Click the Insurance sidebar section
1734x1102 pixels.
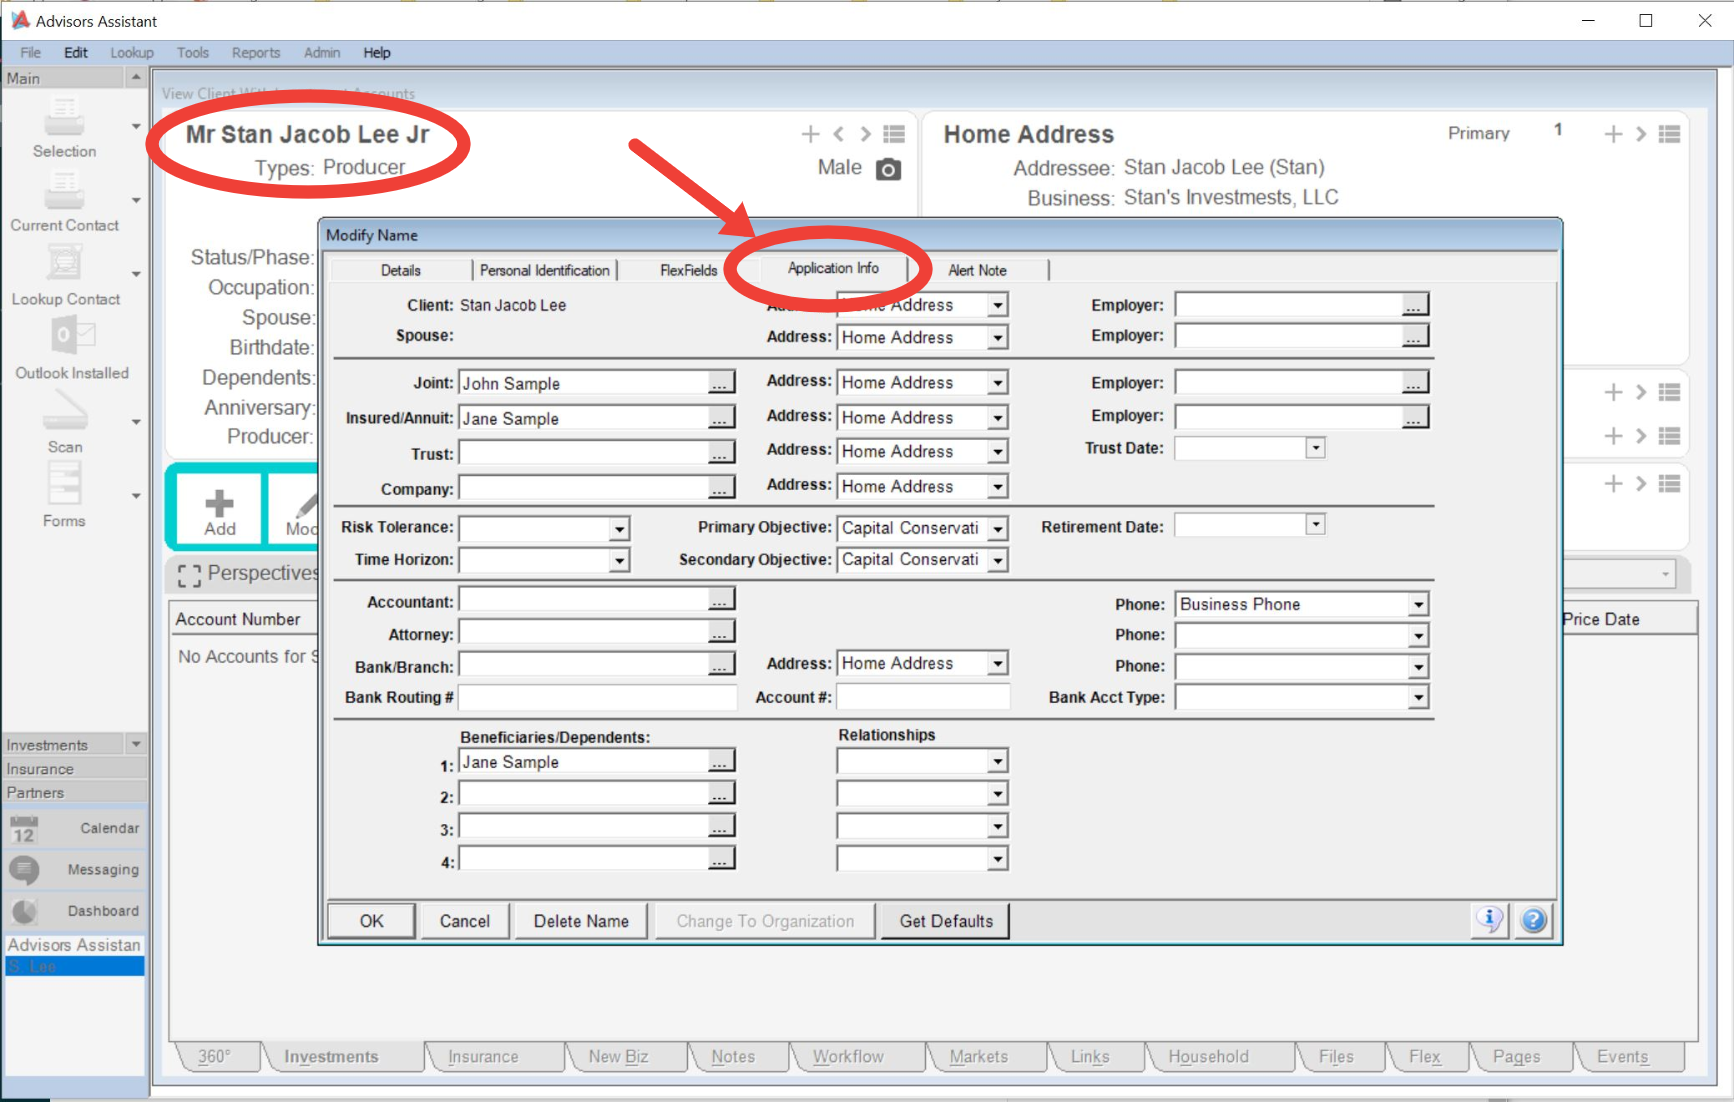tap(74, 768)
